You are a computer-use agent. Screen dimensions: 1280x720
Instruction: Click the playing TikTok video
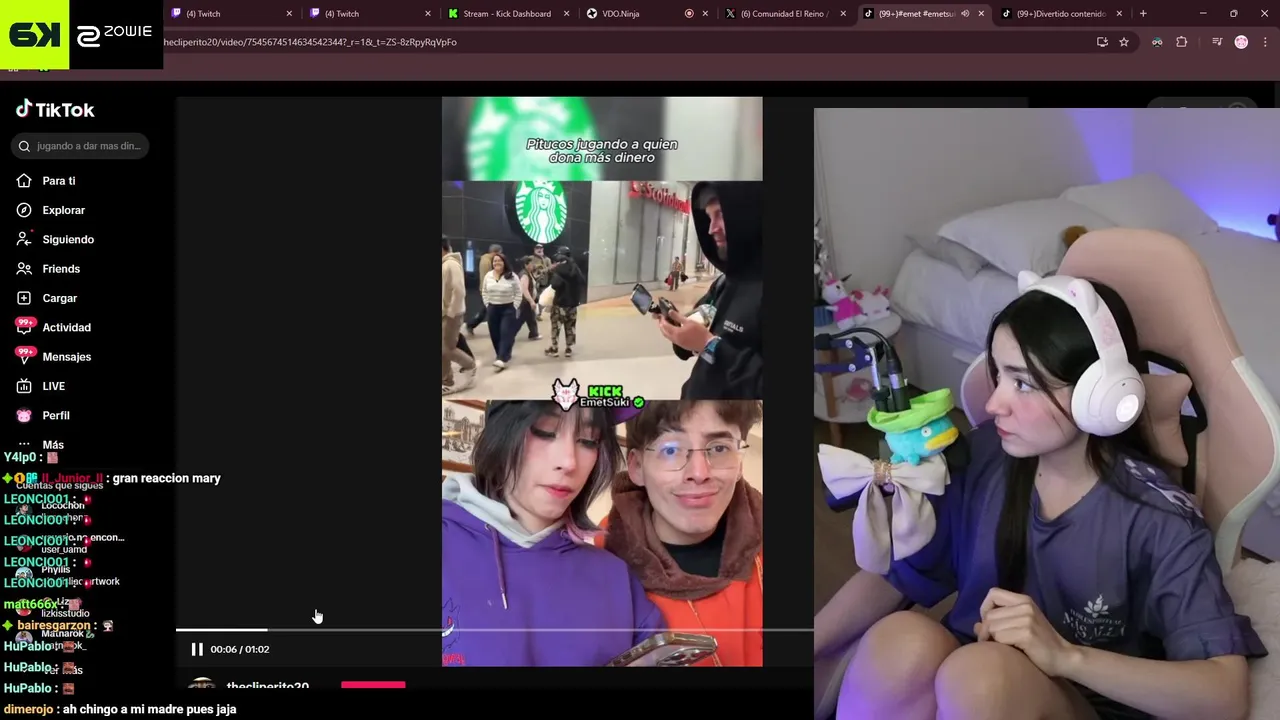pyautogui.click(x=602, y=381)
